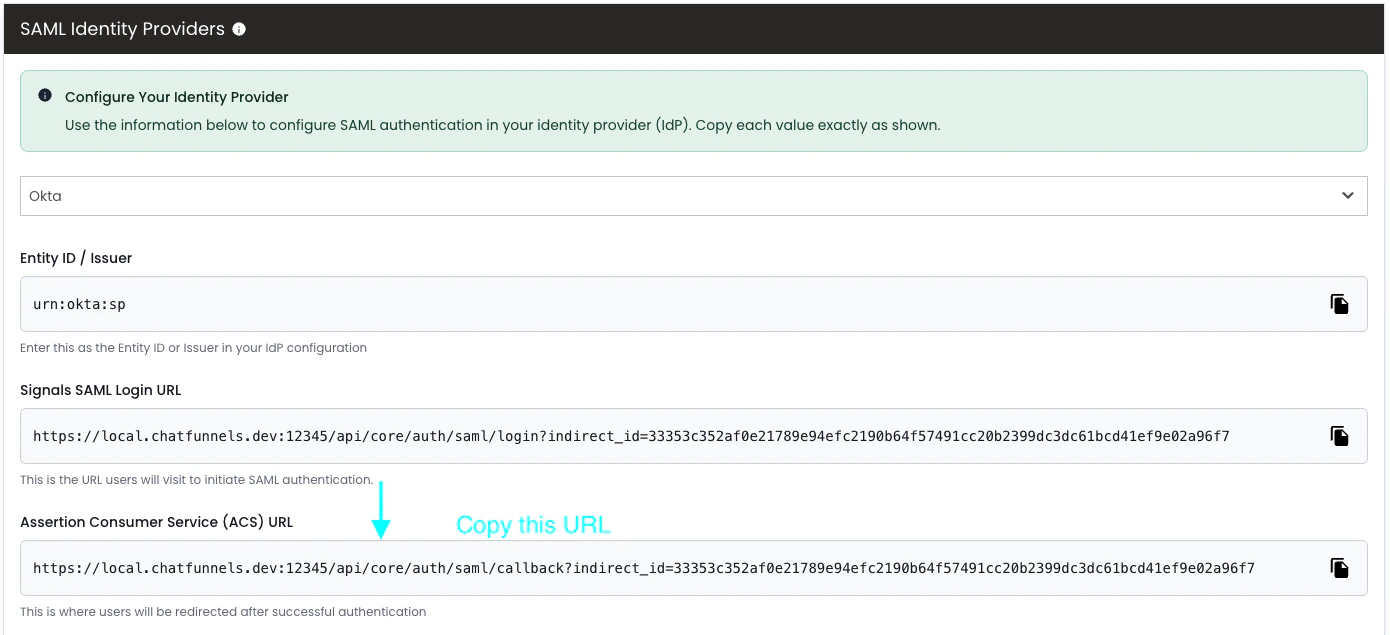The image size is (1390, 635).
Task: Click the Entity ID / Issuer heading
Action: [x=75, y=257]
